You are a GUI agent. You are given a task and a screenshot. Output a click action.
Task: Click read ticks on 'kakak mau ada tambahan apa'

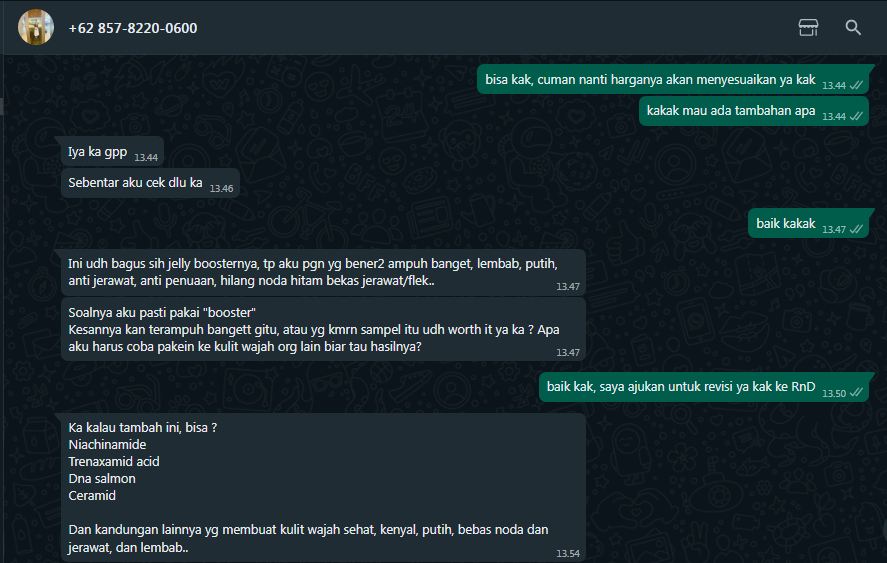coord(856,116)
